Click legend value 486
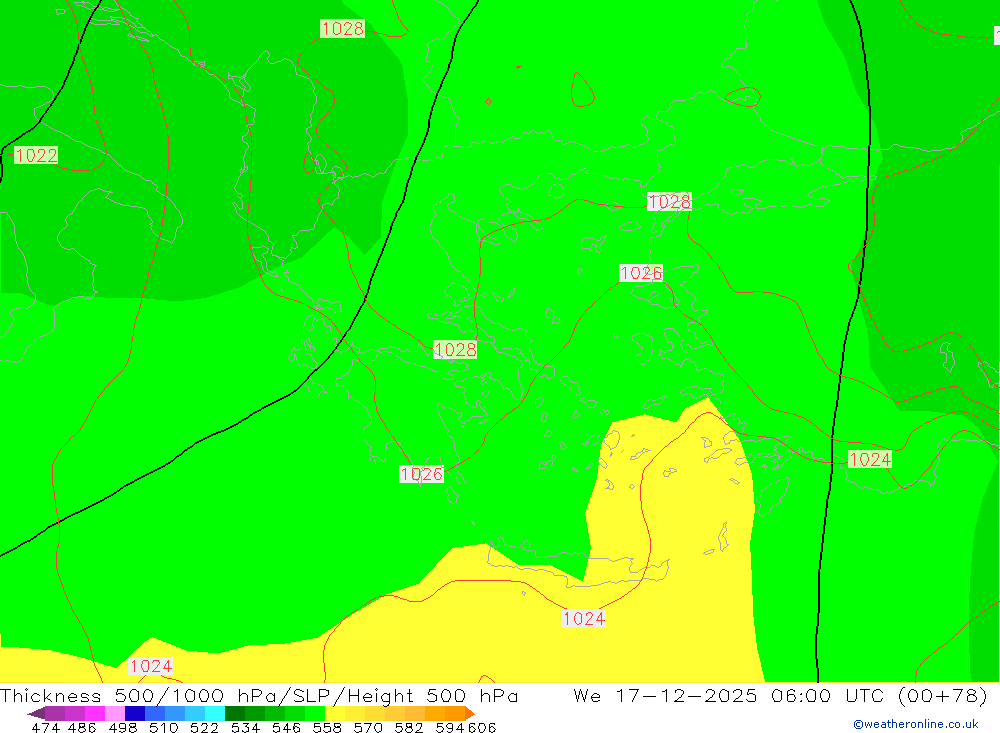This screenshot has width=1000, height=733. coord(82,727)
